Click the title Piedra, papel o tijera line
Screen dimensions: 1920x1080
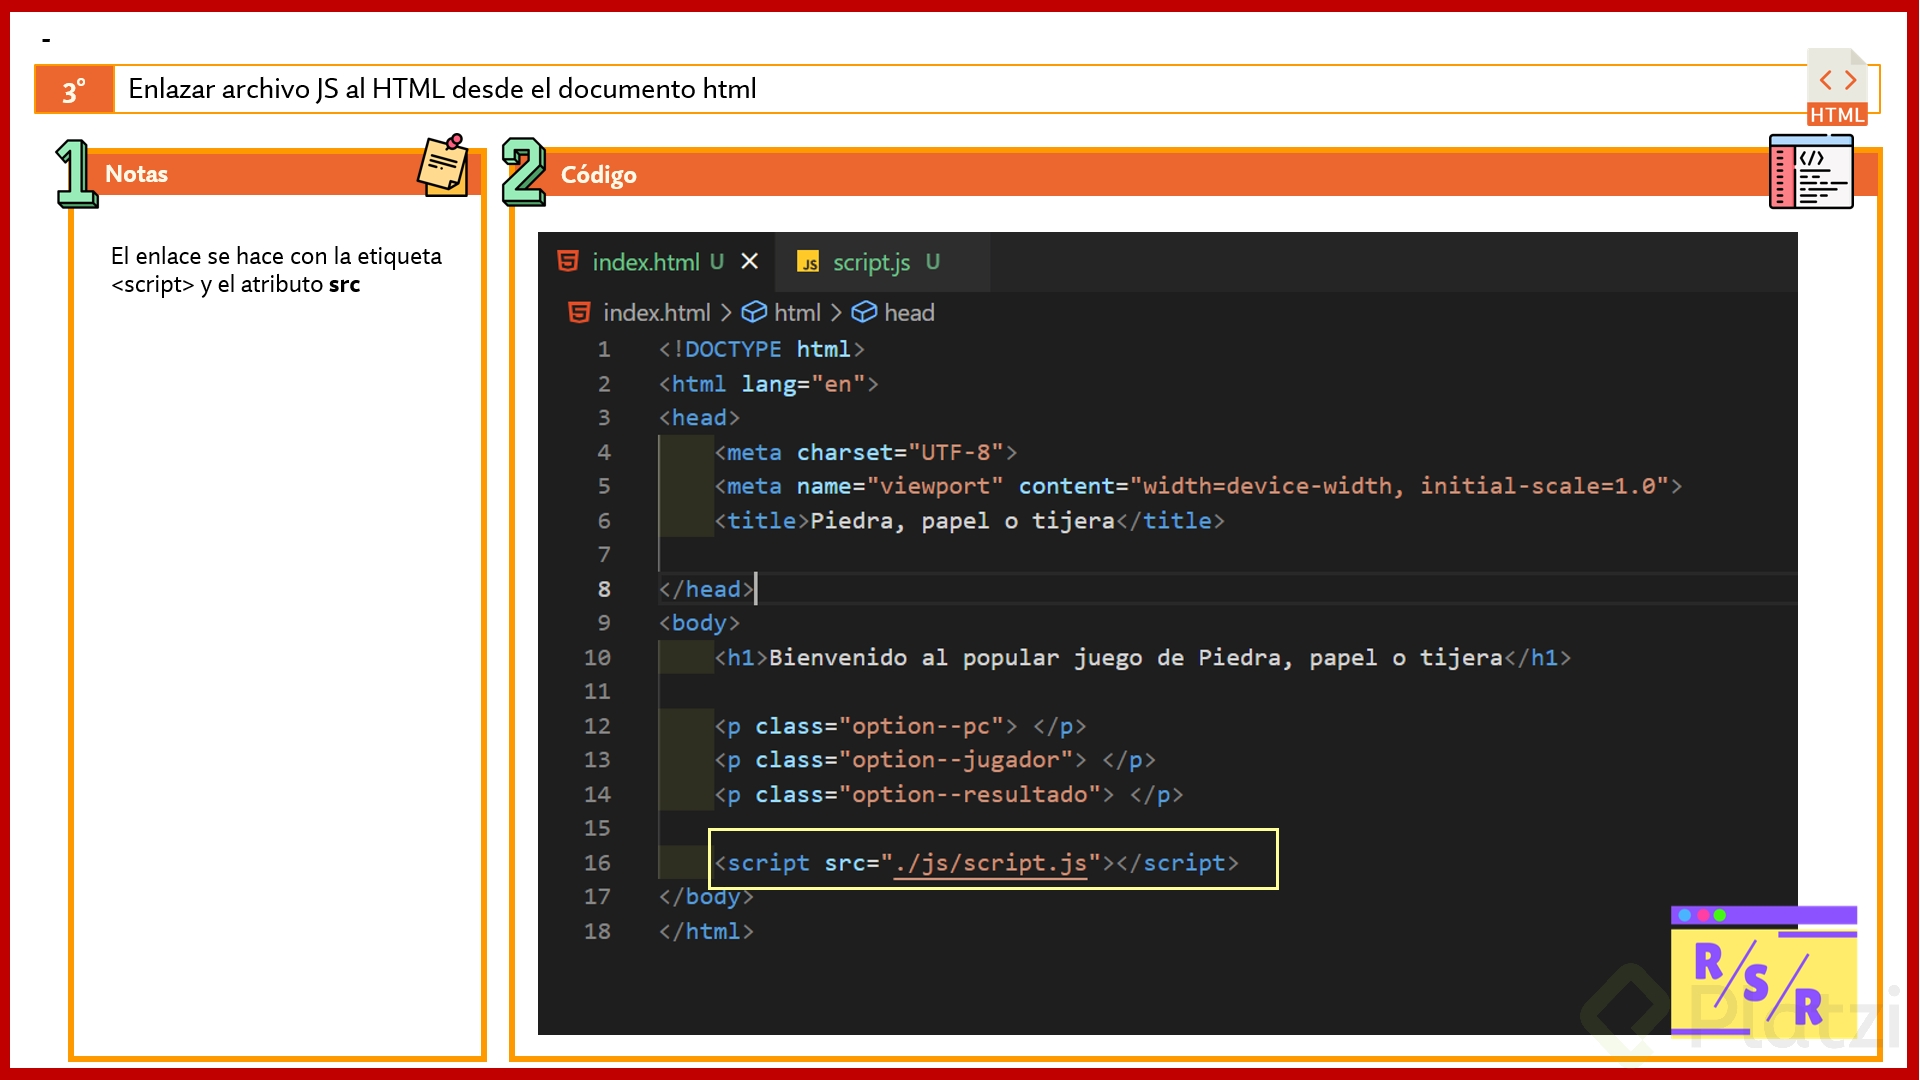point(969,521)
